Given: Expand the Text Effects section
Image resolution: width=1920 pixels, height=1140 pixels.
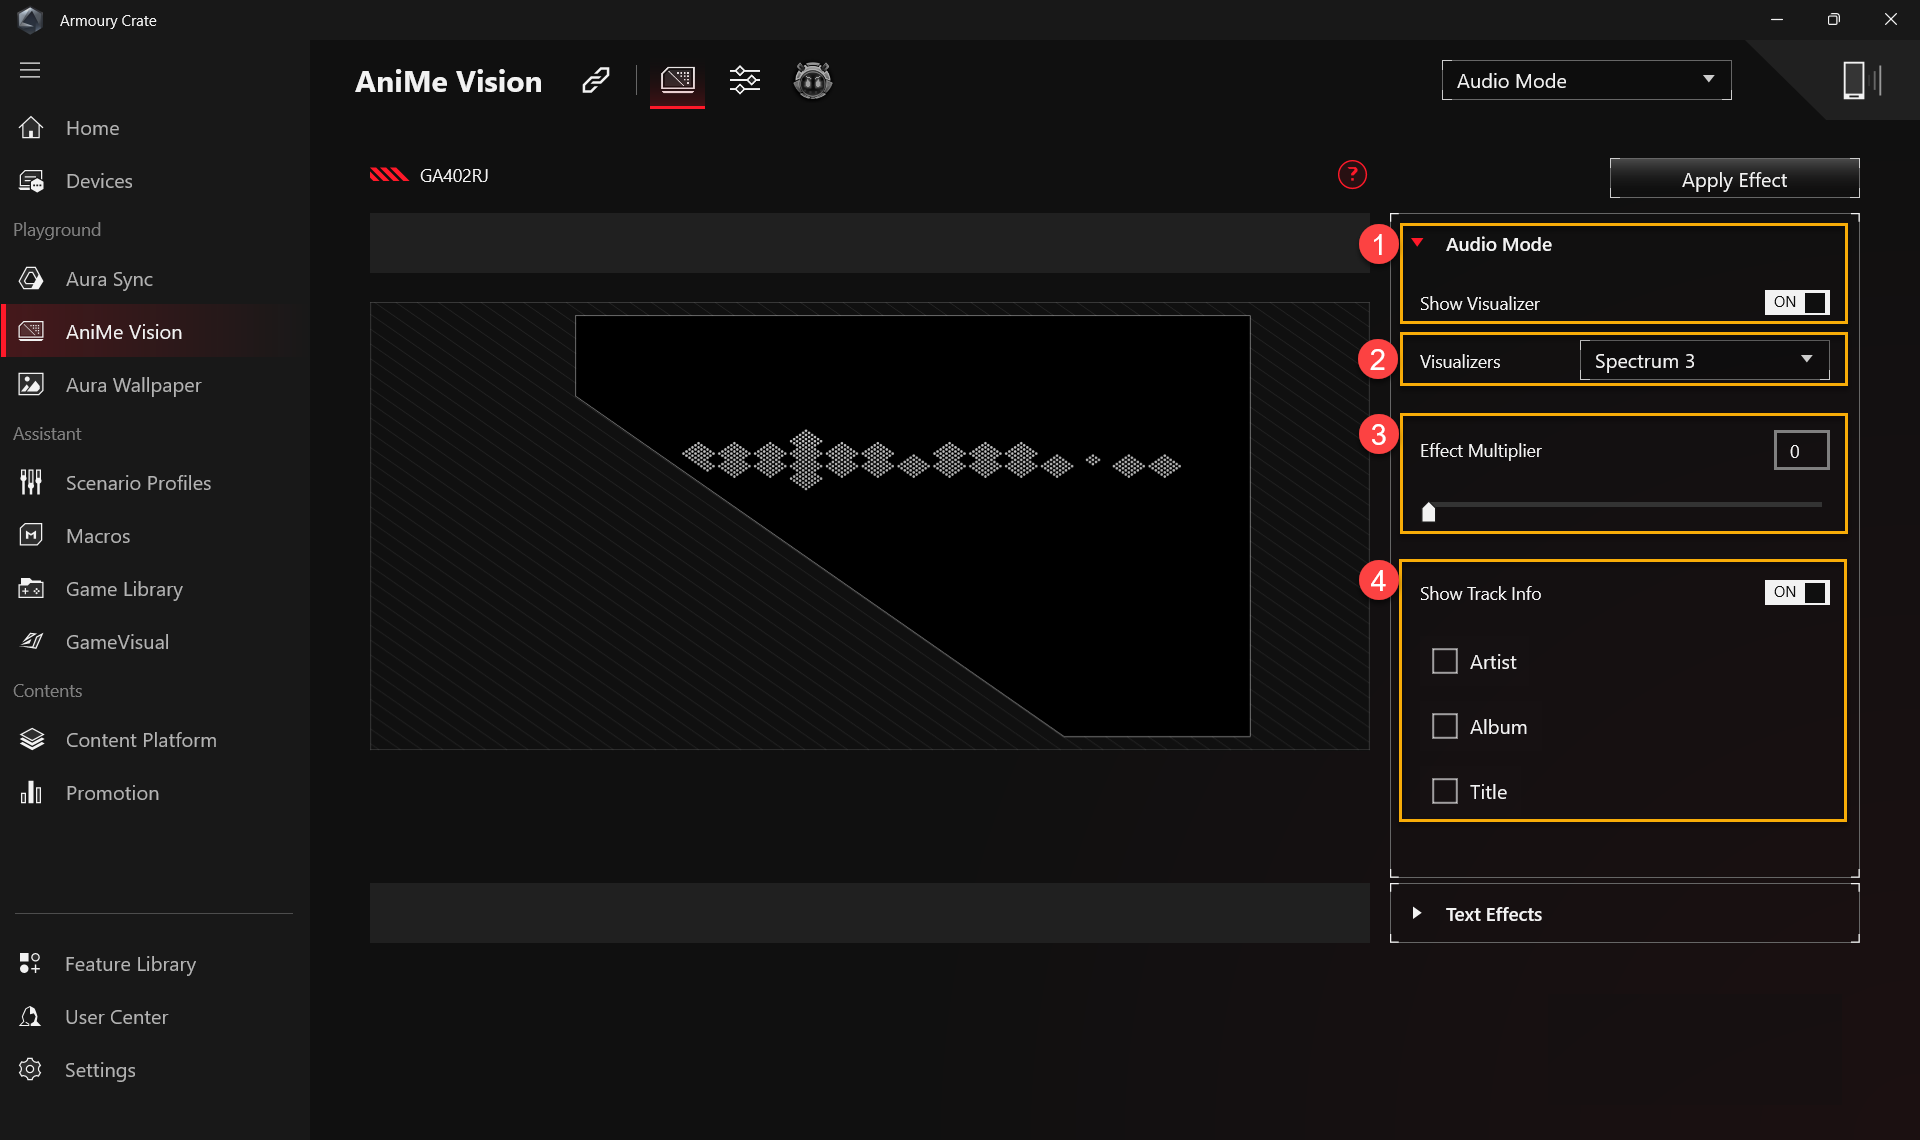Looking at the screenshot, I should coord(1493,913).
